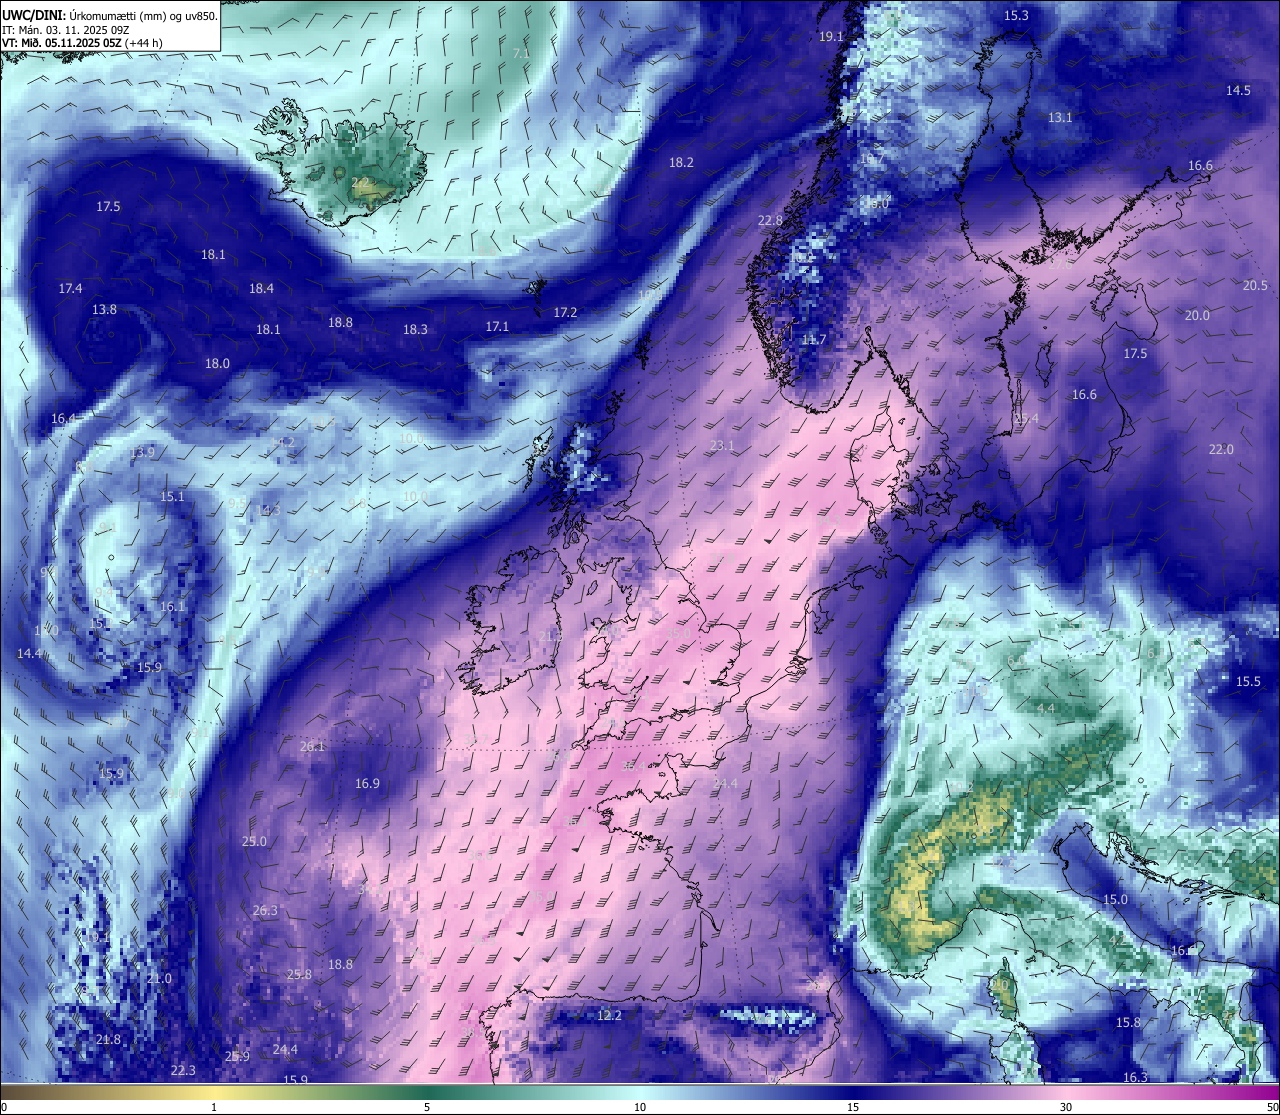This screenshot has width=1280, height=1115.
Task: Click the 15.3 value along the upper map border
Action: coord(1016,15)
